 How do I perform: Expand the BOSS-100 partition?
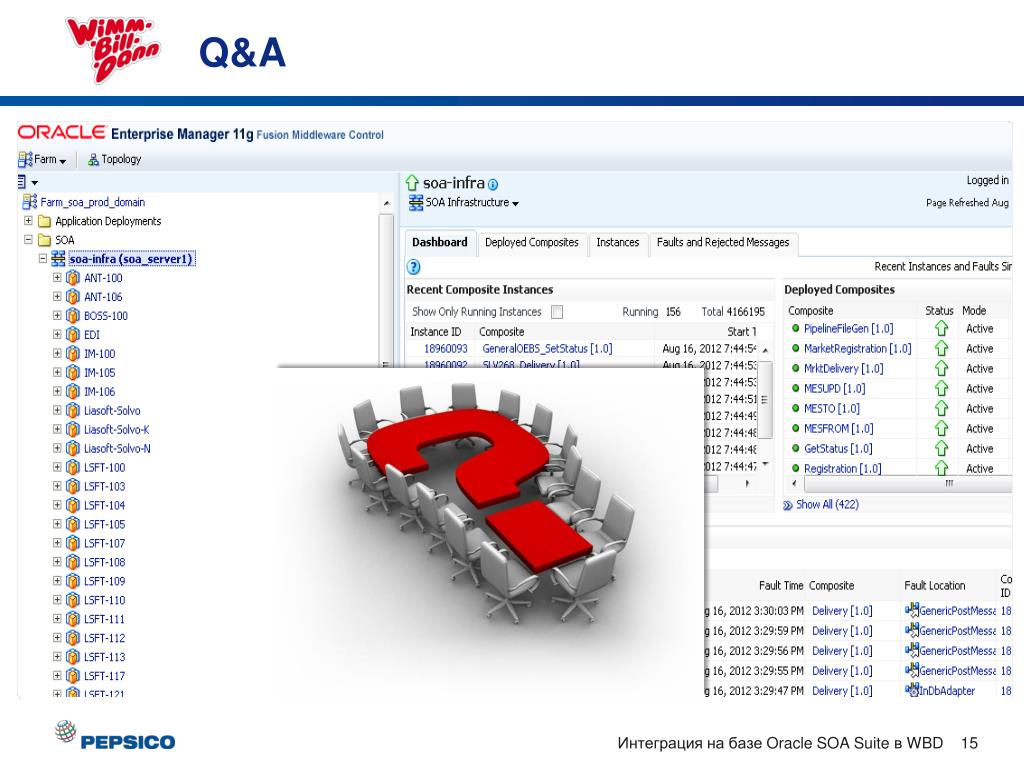tap(57, 315)
